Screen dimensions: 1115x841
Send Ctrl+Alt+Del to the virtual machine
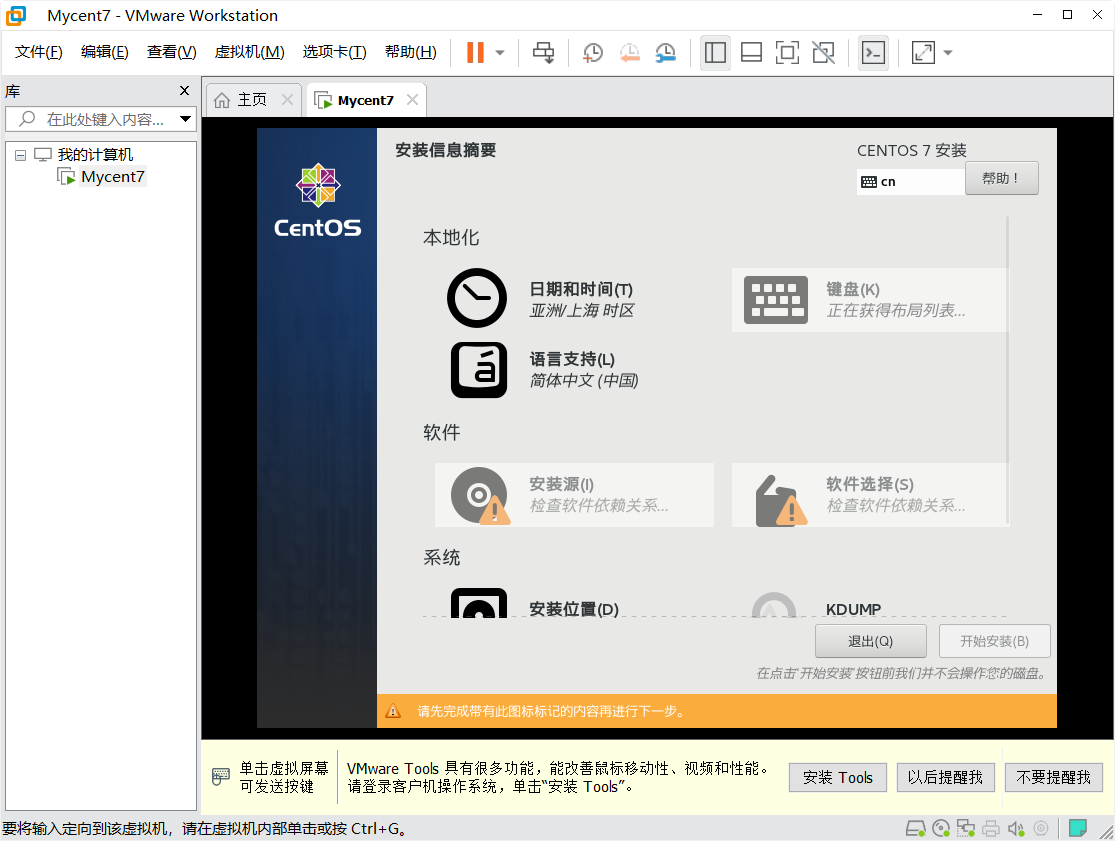click(543, 53)
